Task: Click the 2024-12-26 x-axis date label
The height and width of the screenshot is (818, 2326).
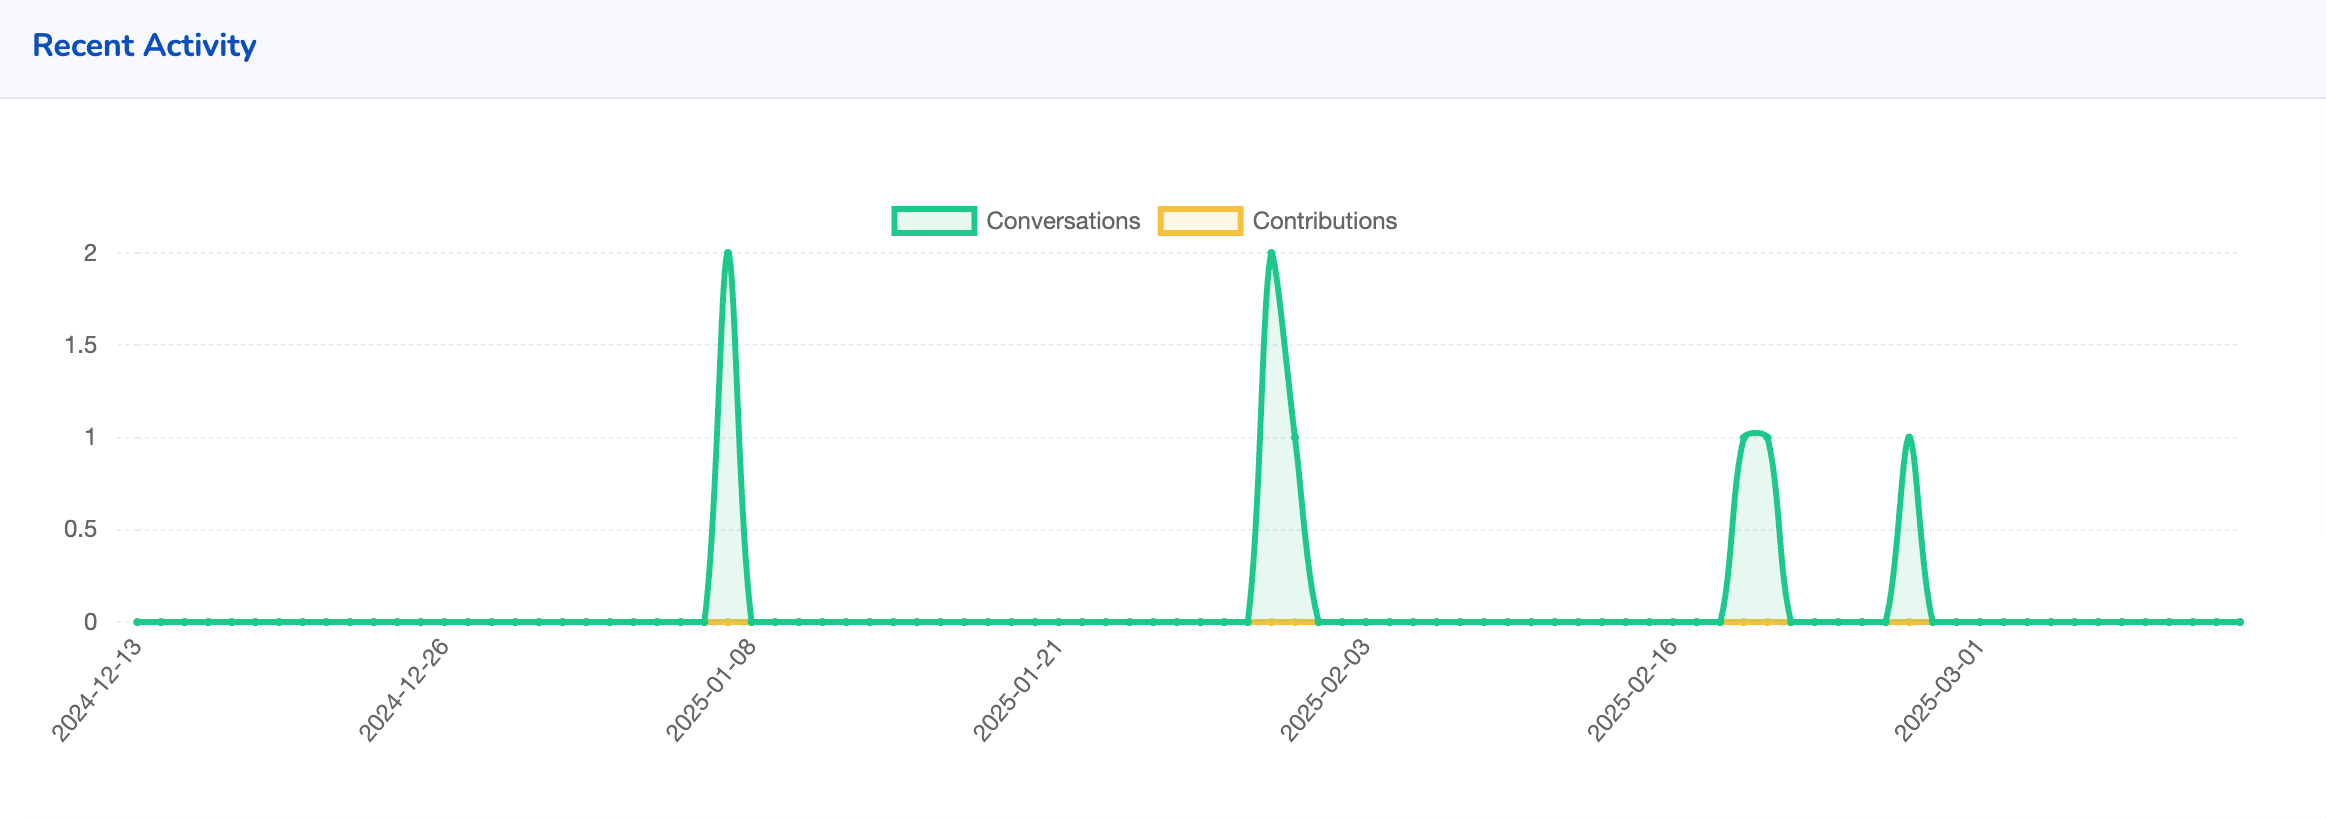Action: 405,690
